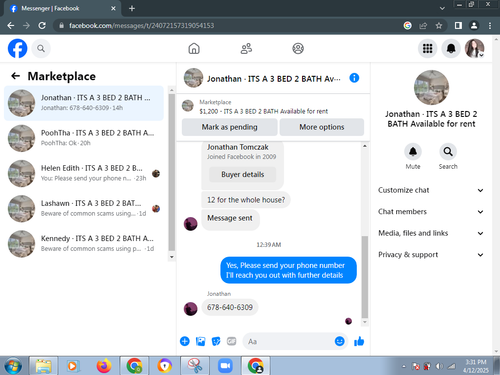Open emoji picker in message box
500x375 pixels.
(x=339, y=341)
